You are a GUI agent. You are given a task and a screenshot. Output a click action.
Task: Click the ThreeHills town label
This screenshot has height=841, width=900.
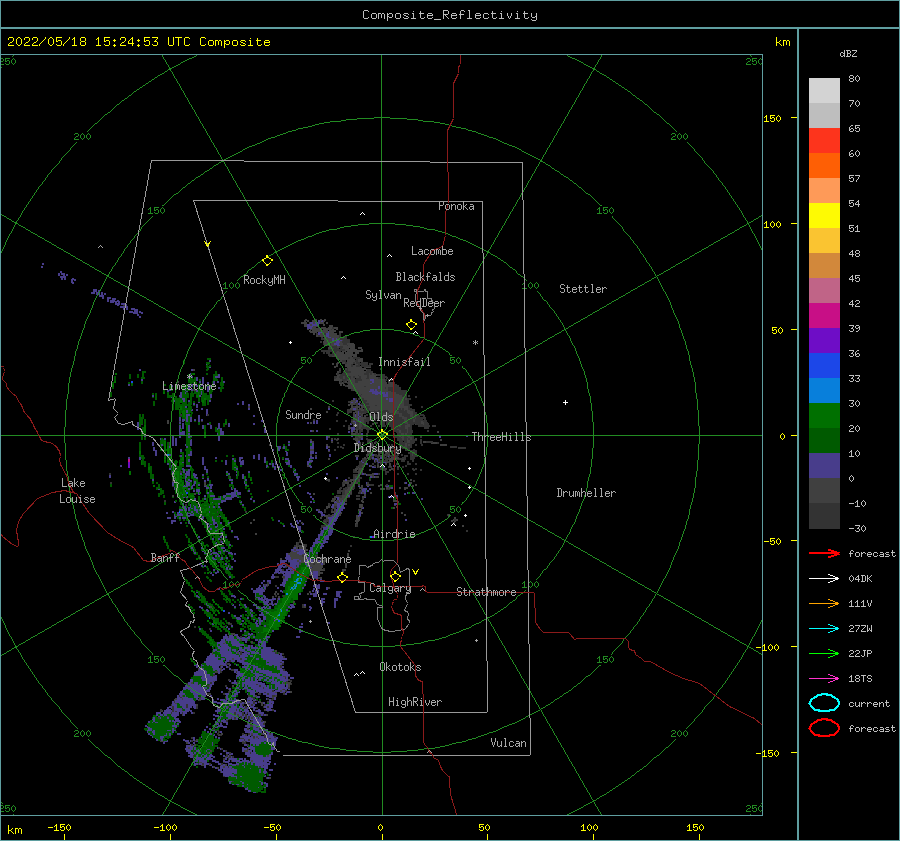tap(501, 437)
